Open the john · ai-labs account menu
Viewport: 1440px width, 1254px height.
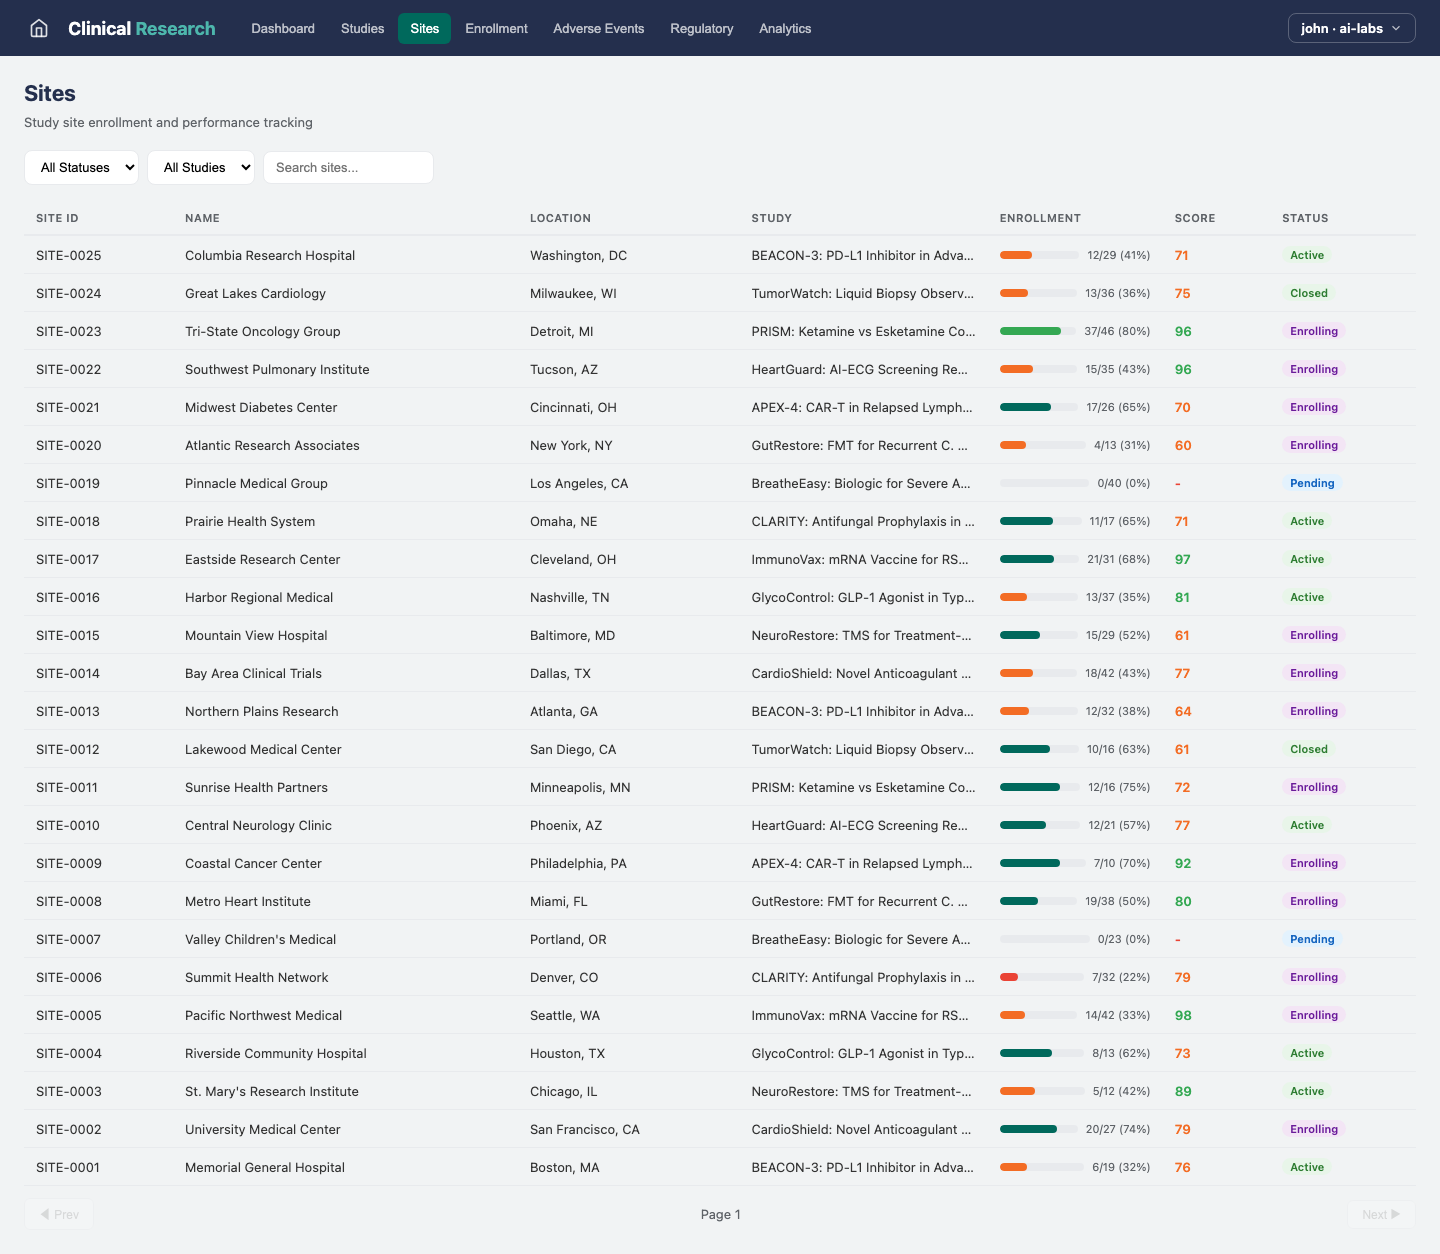1351,28
